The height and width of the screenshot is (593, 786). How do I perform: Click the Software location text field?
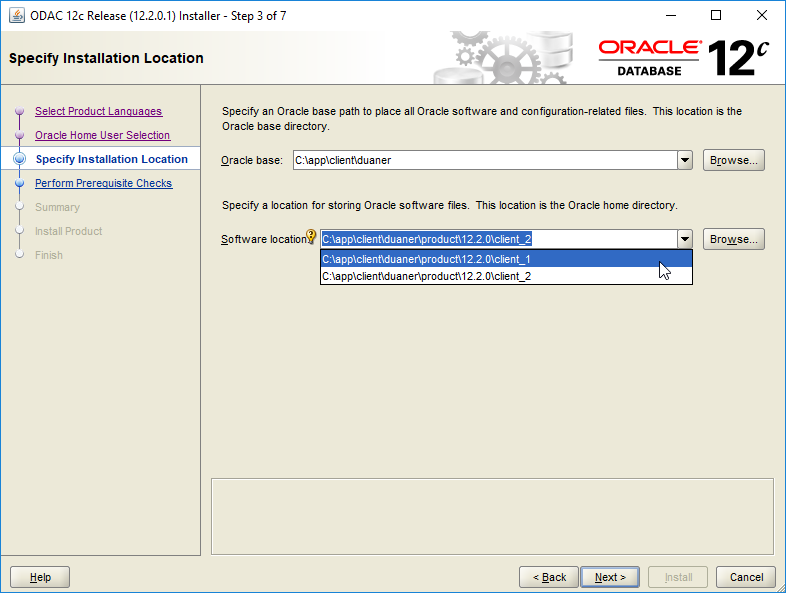click(499, 239)
